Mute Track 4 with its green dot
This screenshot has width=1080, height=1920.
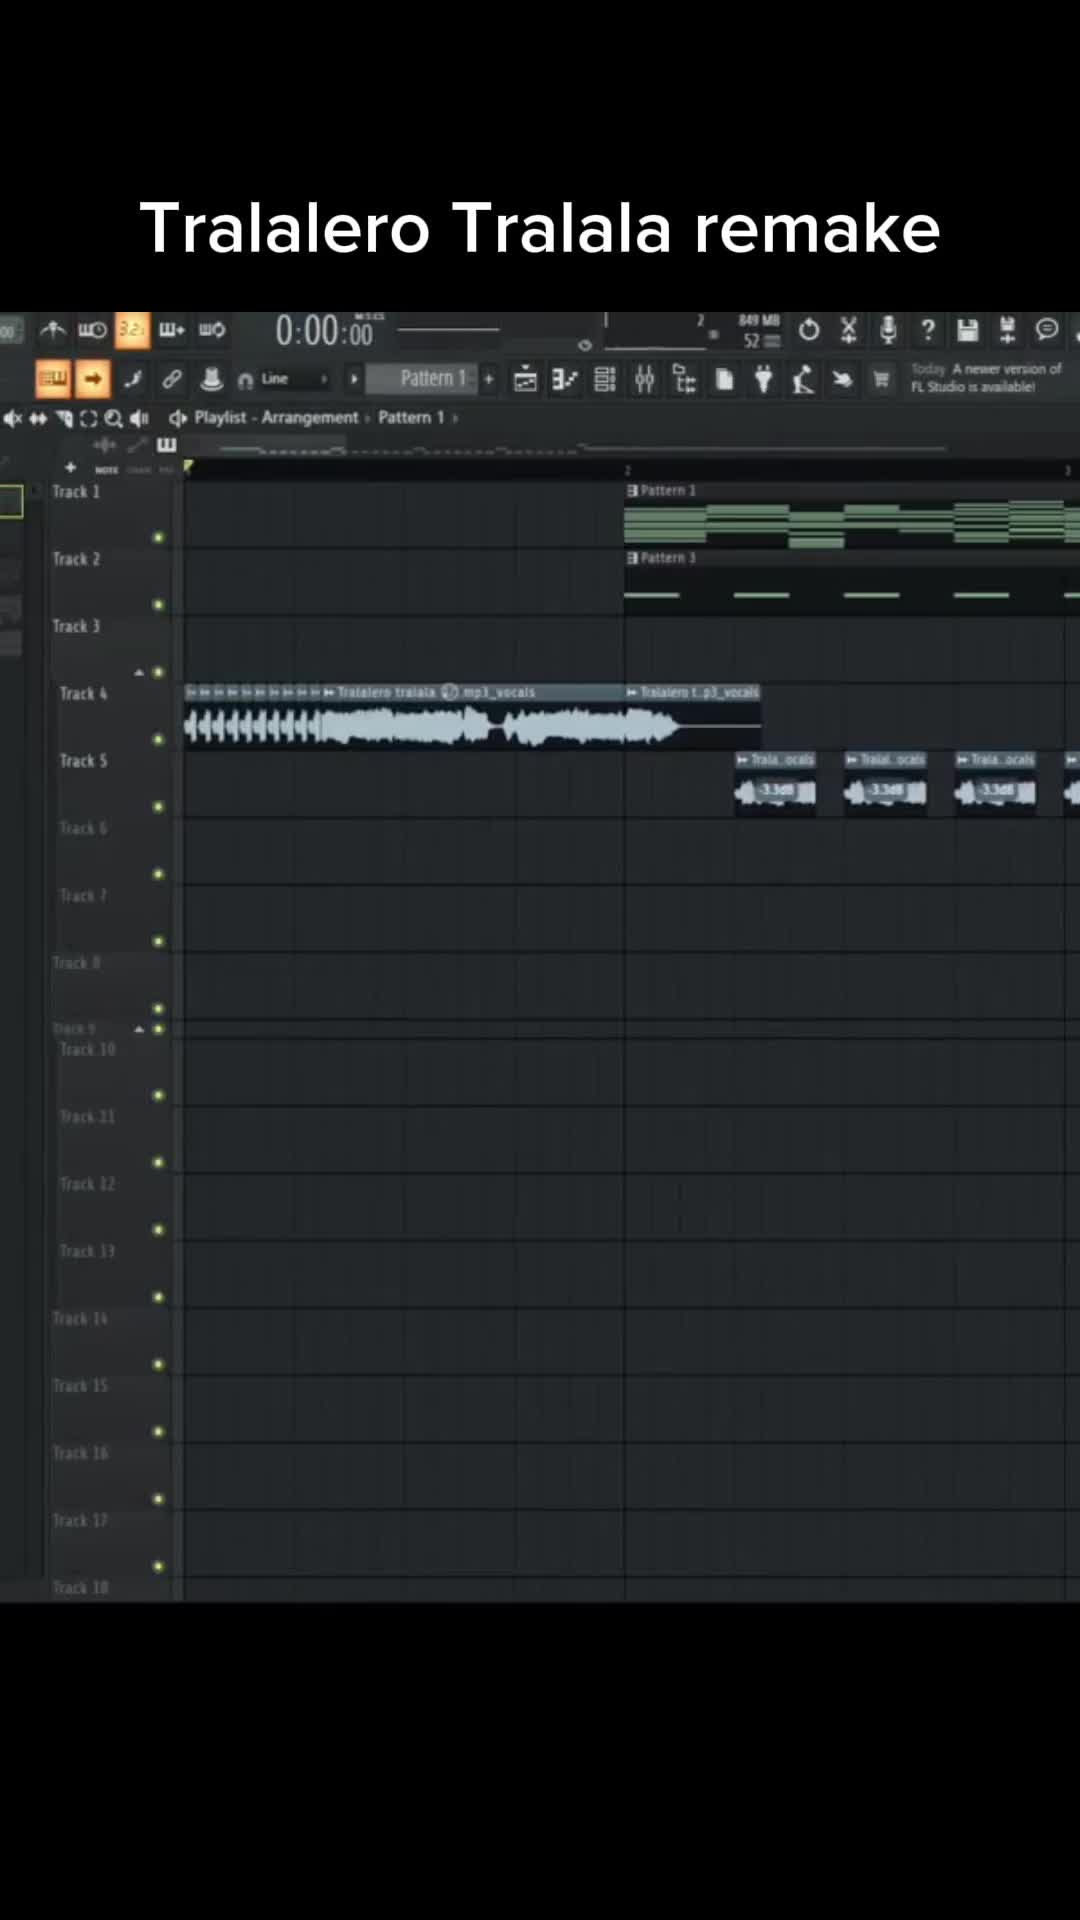[158, 740]
